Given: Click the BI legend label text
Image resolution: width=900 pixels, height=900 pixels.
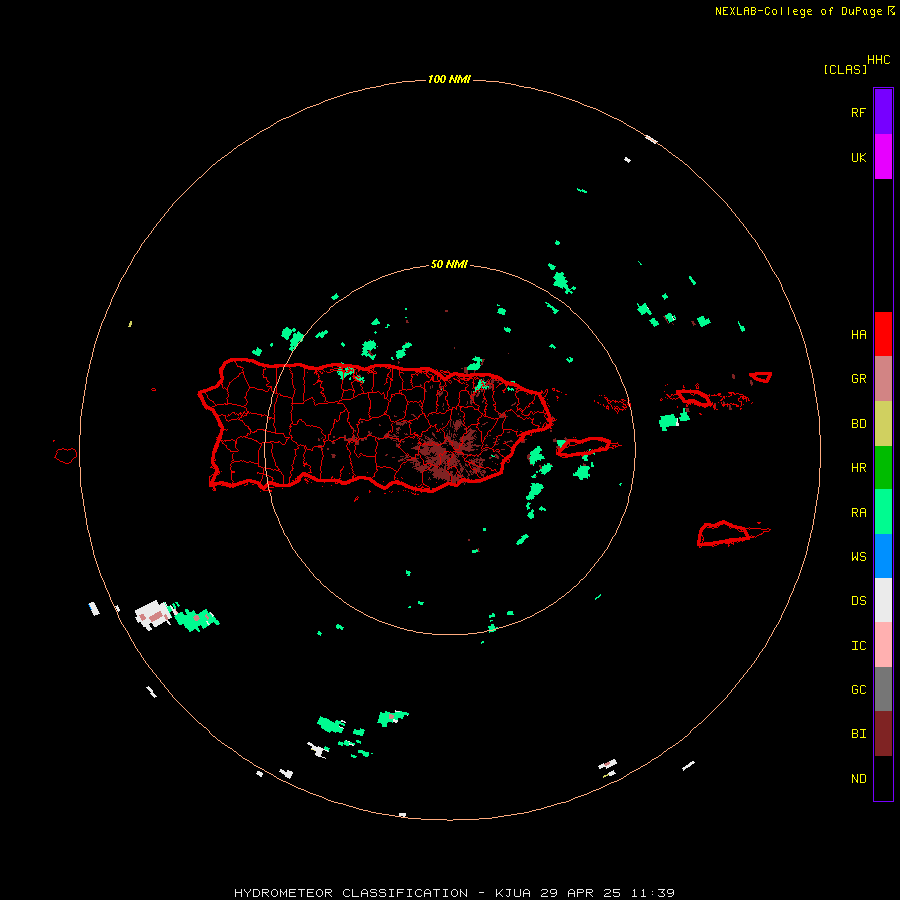Looking at the screenshot, I should tap(858, 734).
